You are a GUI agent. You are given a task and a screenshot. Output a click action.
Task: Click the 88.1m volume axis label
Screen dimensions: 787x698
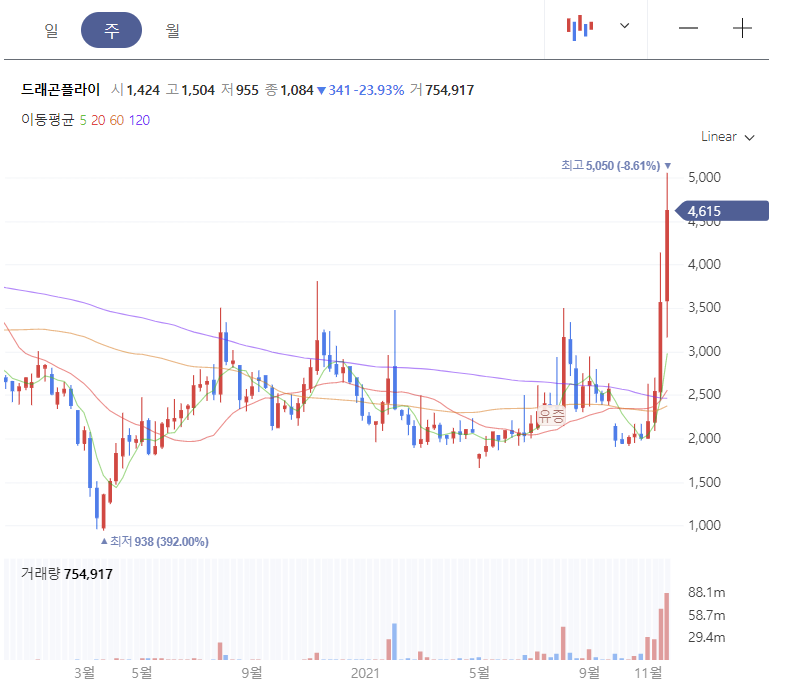point(707,593)
